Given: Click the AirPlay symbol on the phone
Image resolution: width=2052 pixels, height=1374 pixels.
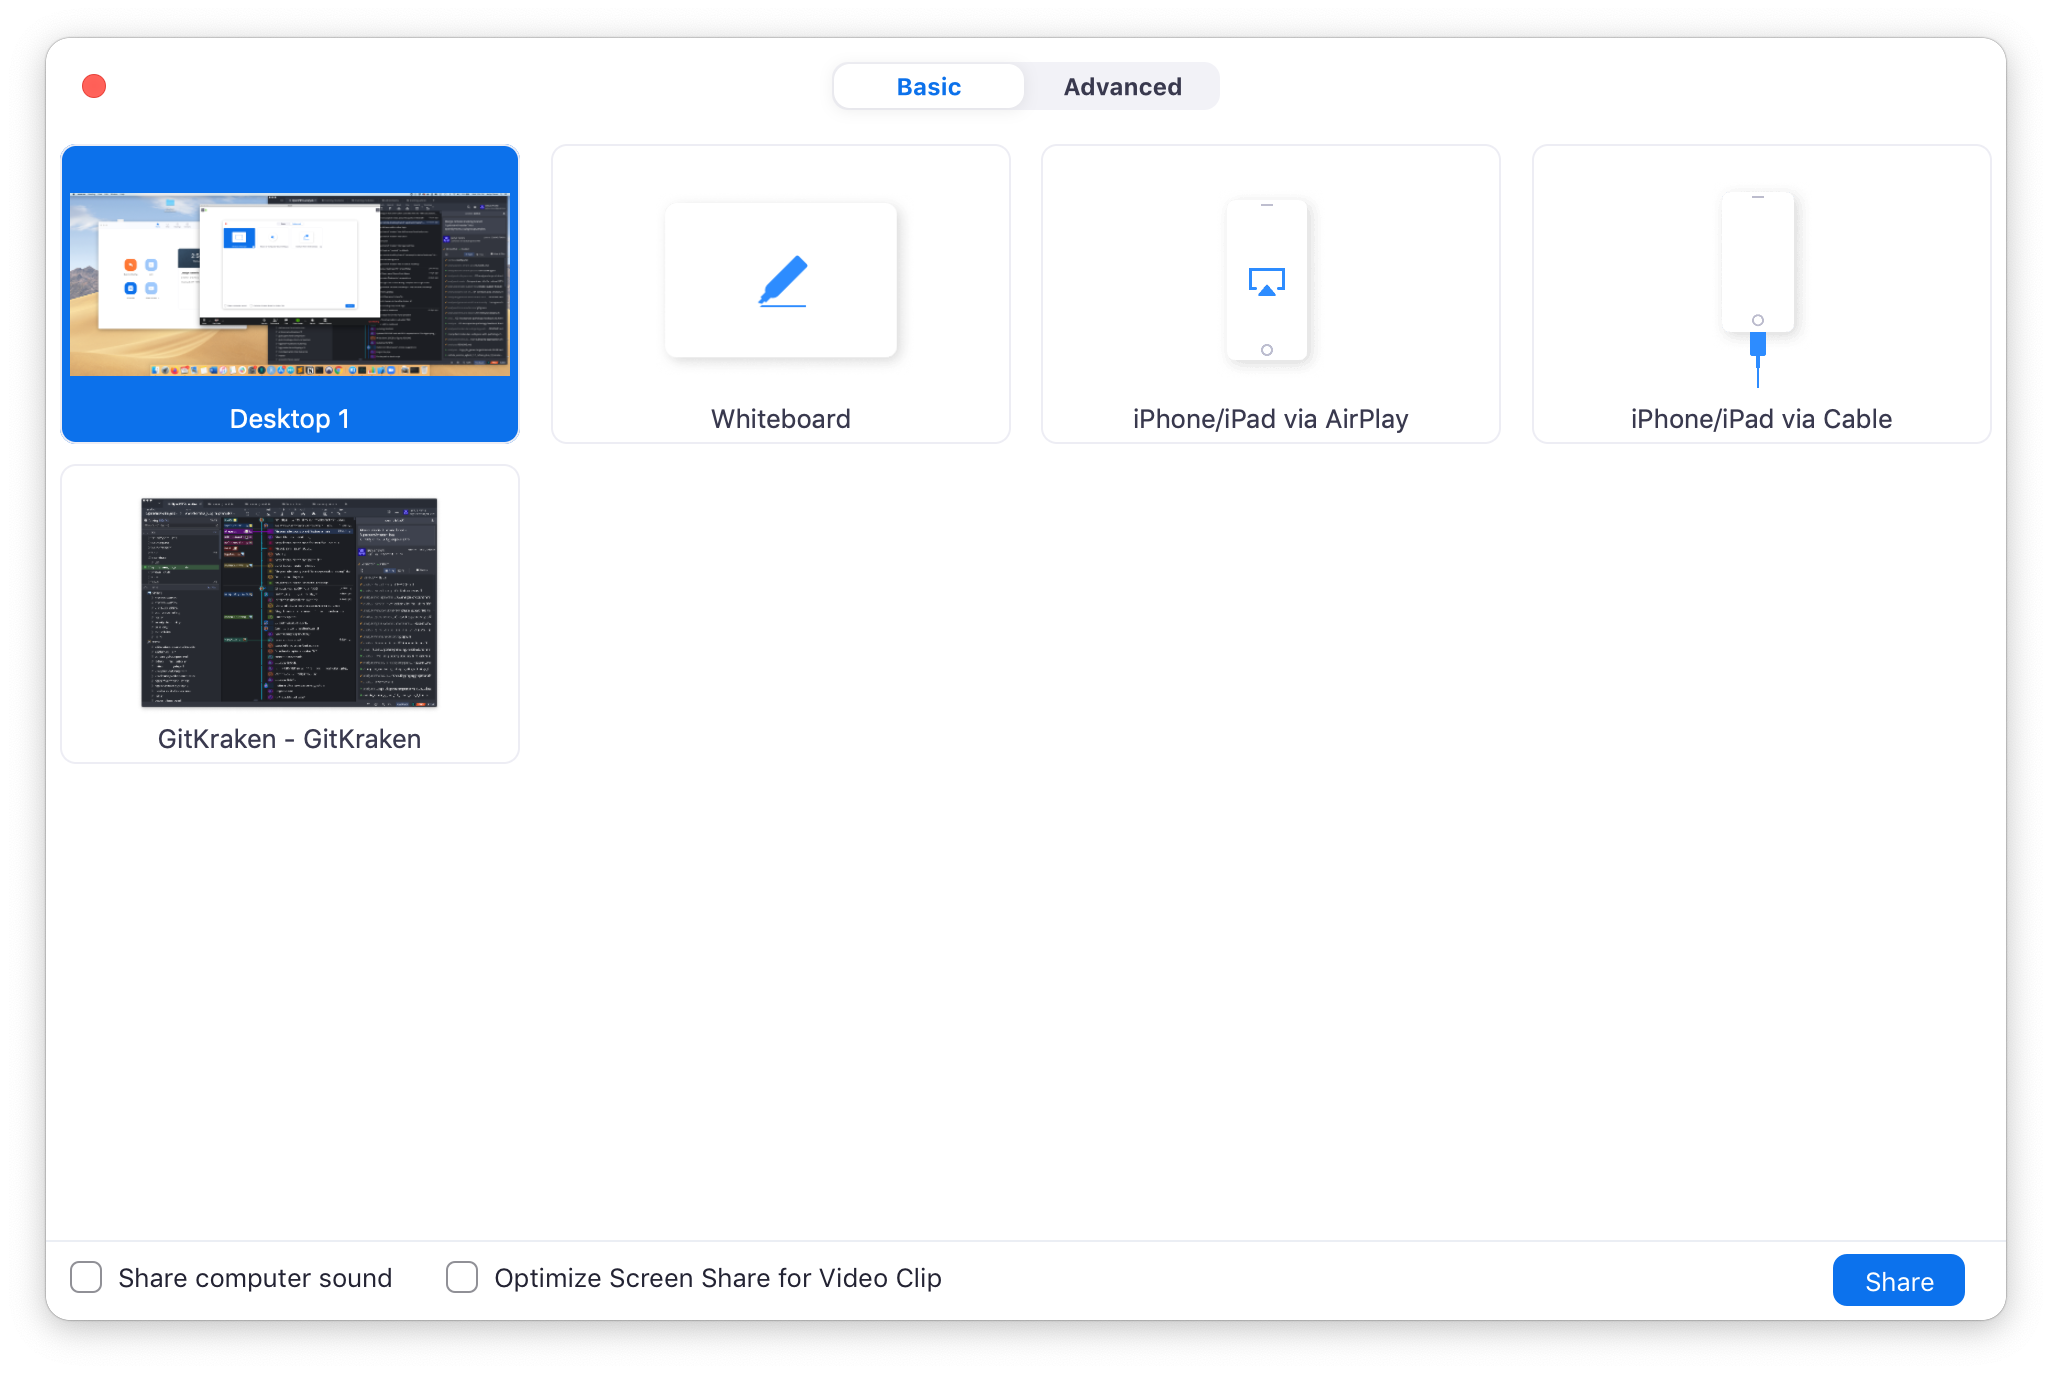Looking at the screenshot, I should coord(1266,282).
